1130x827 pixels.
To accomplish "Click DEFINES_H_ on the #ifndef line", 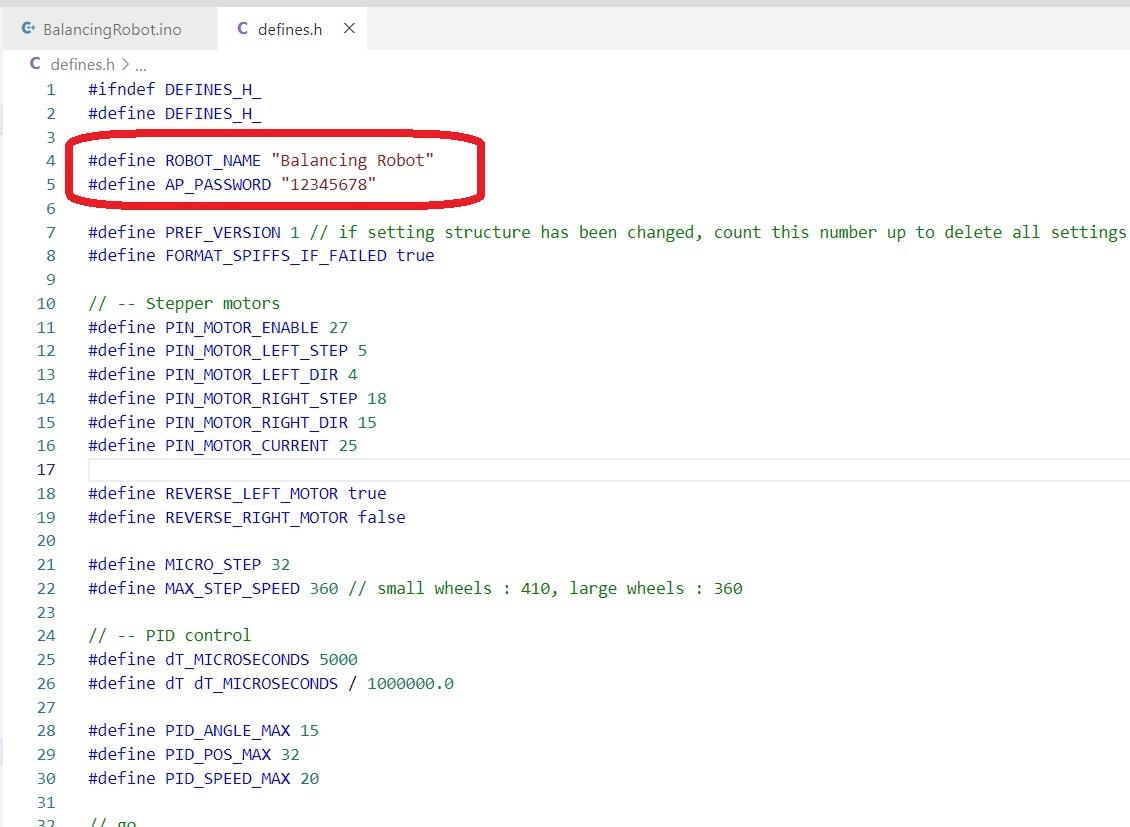I will (x=213, y=89).
